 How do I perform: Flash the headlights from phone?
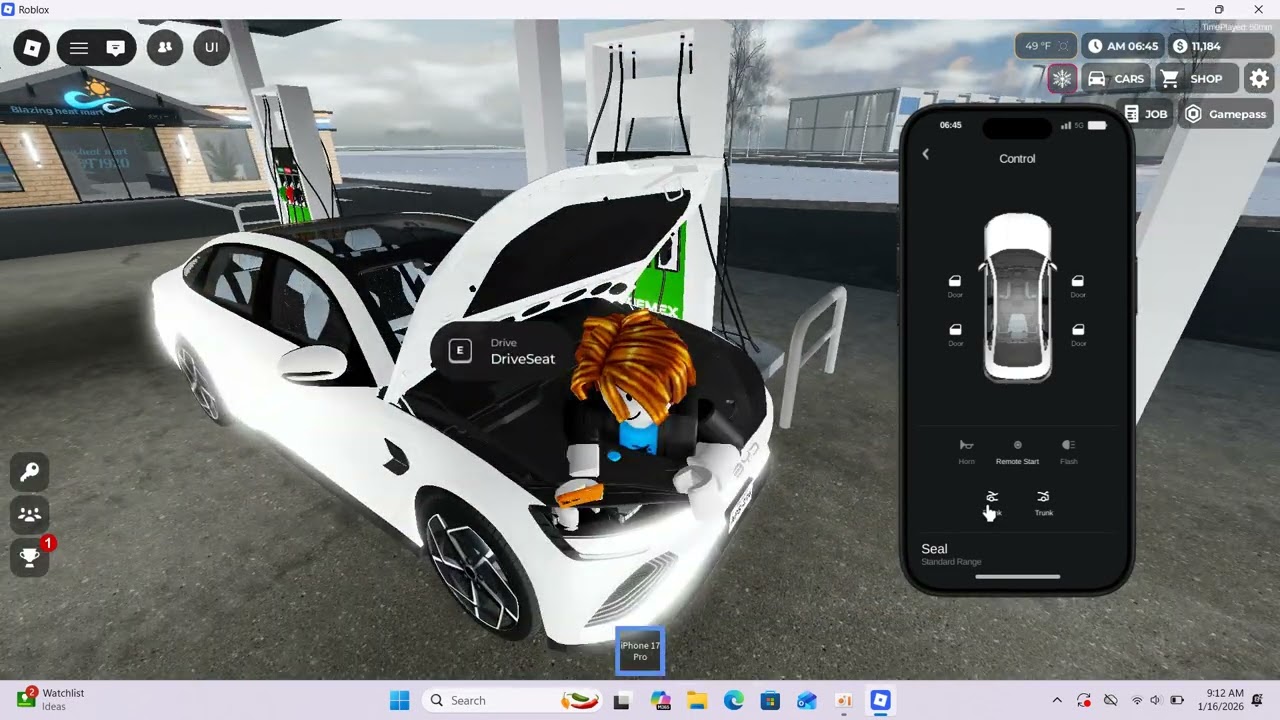(1069, 452)
